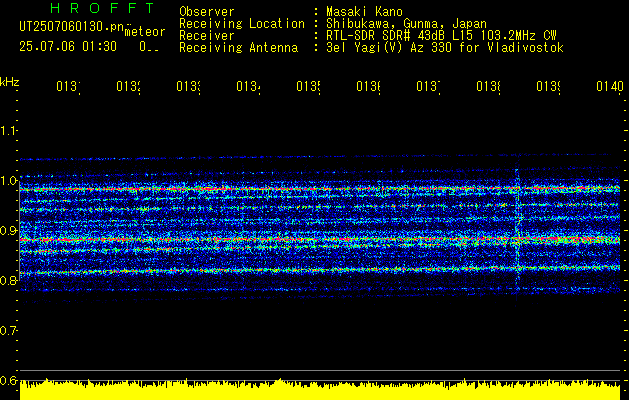Click the 0132 time marker
The image size is (629, 400).
[128, 86]
